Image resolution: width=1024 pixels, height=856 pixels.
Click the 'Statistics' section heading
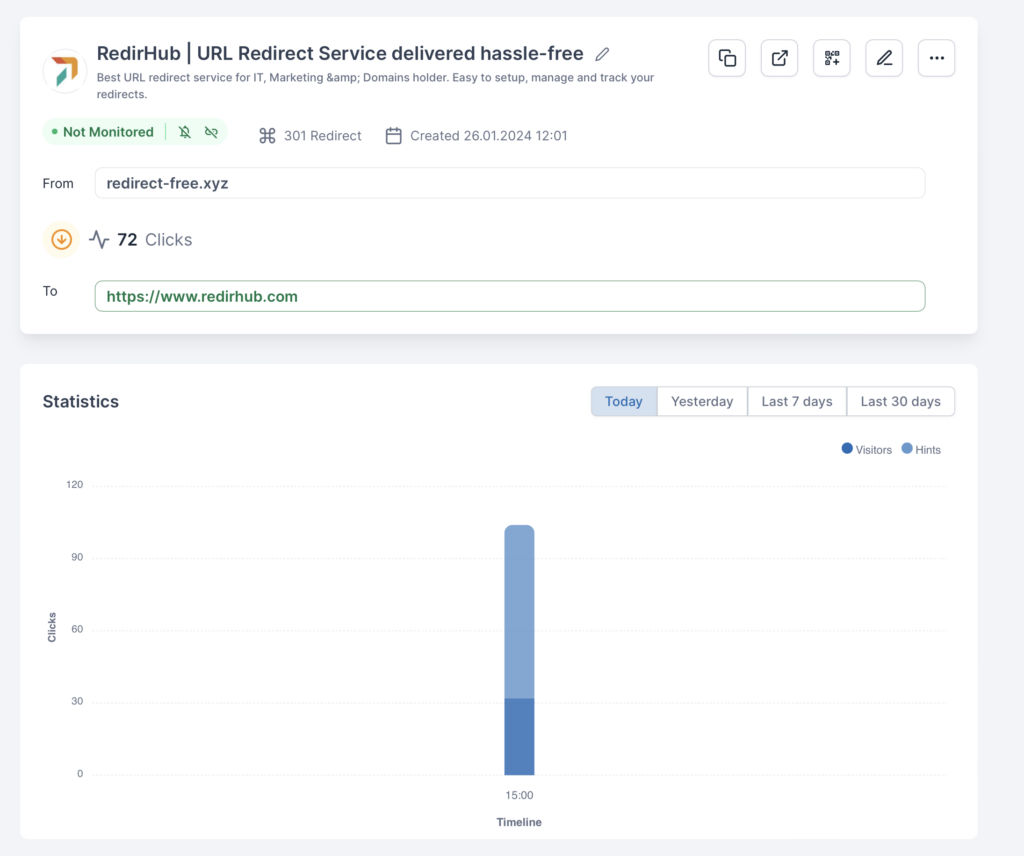81,402
